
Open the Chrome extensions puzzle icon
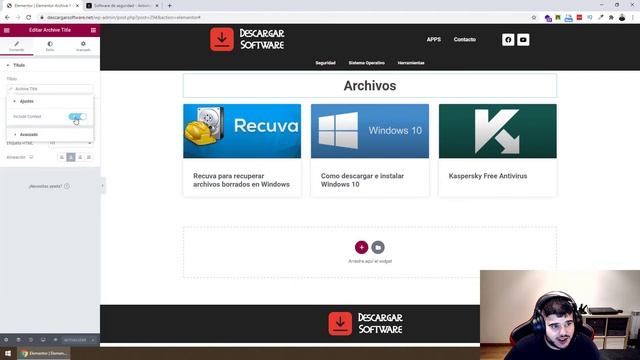pyautogui.click(x=611, y=18)
